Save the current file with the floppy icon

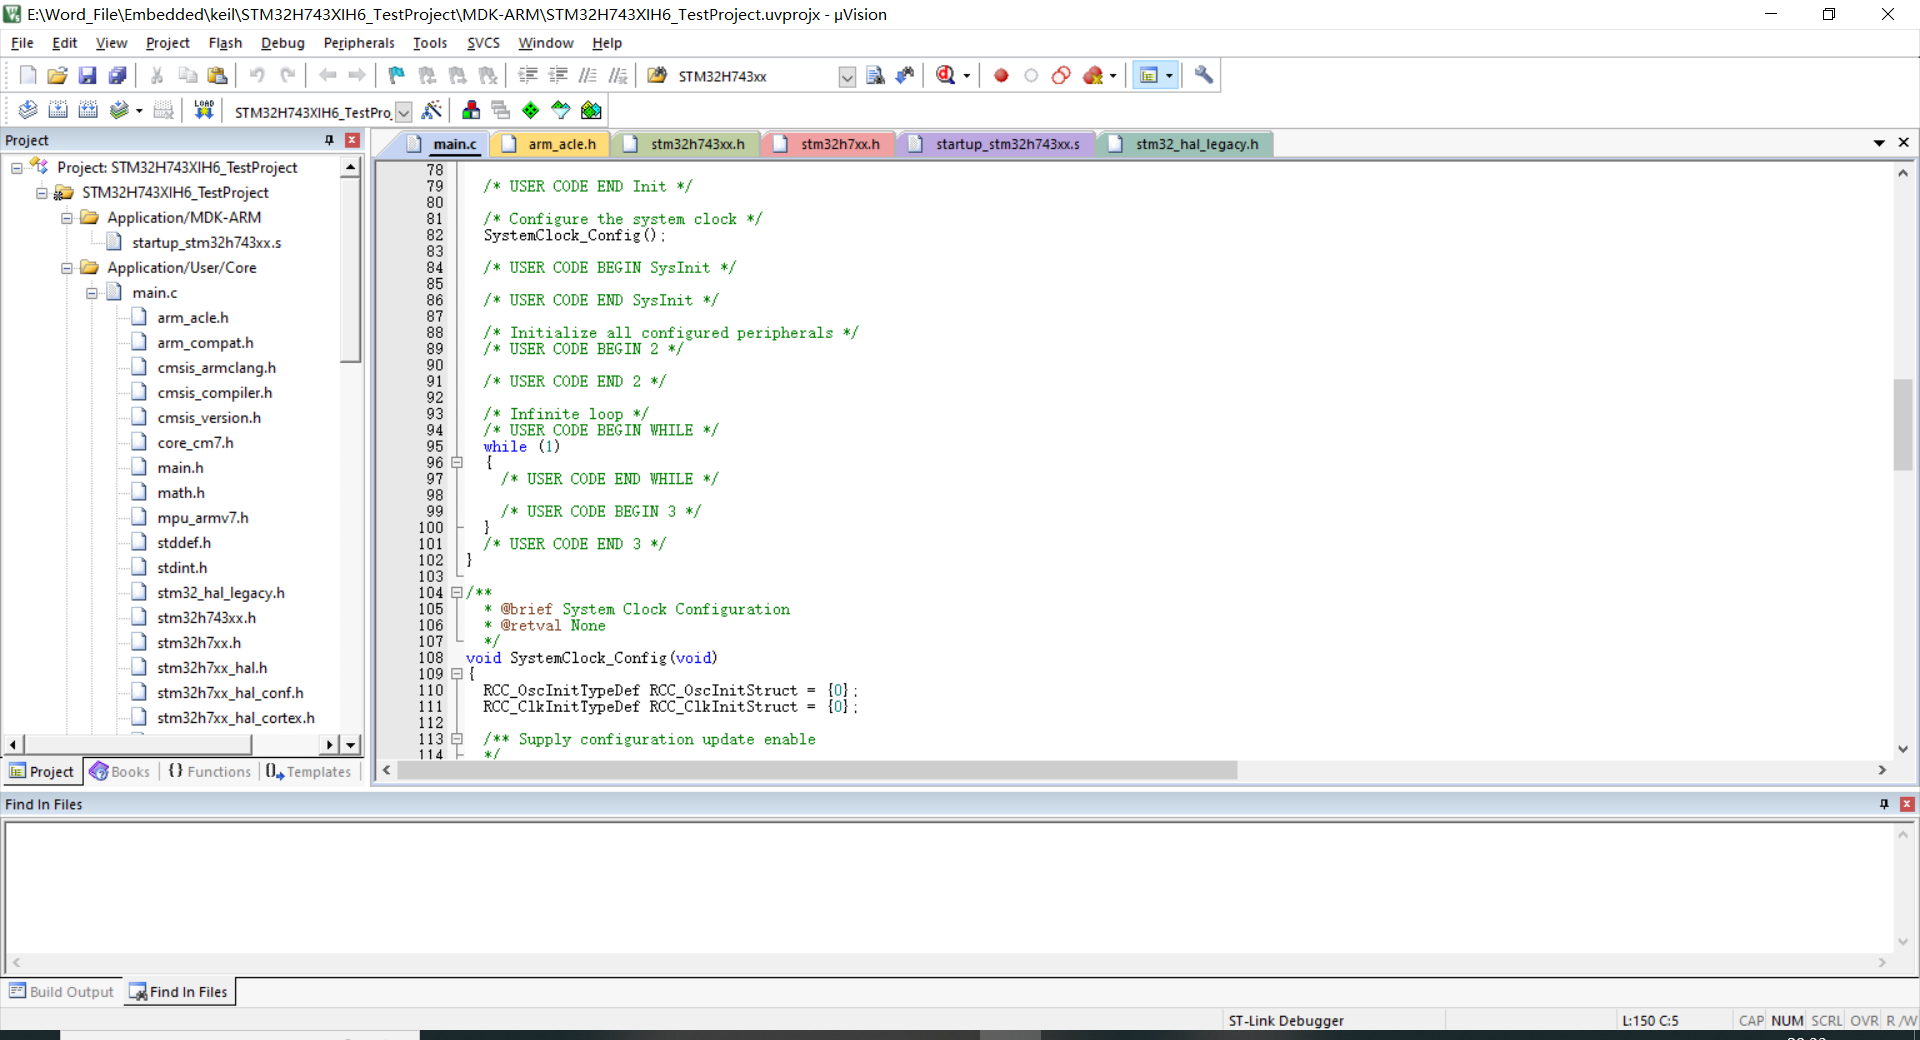(x=87, y=75)
